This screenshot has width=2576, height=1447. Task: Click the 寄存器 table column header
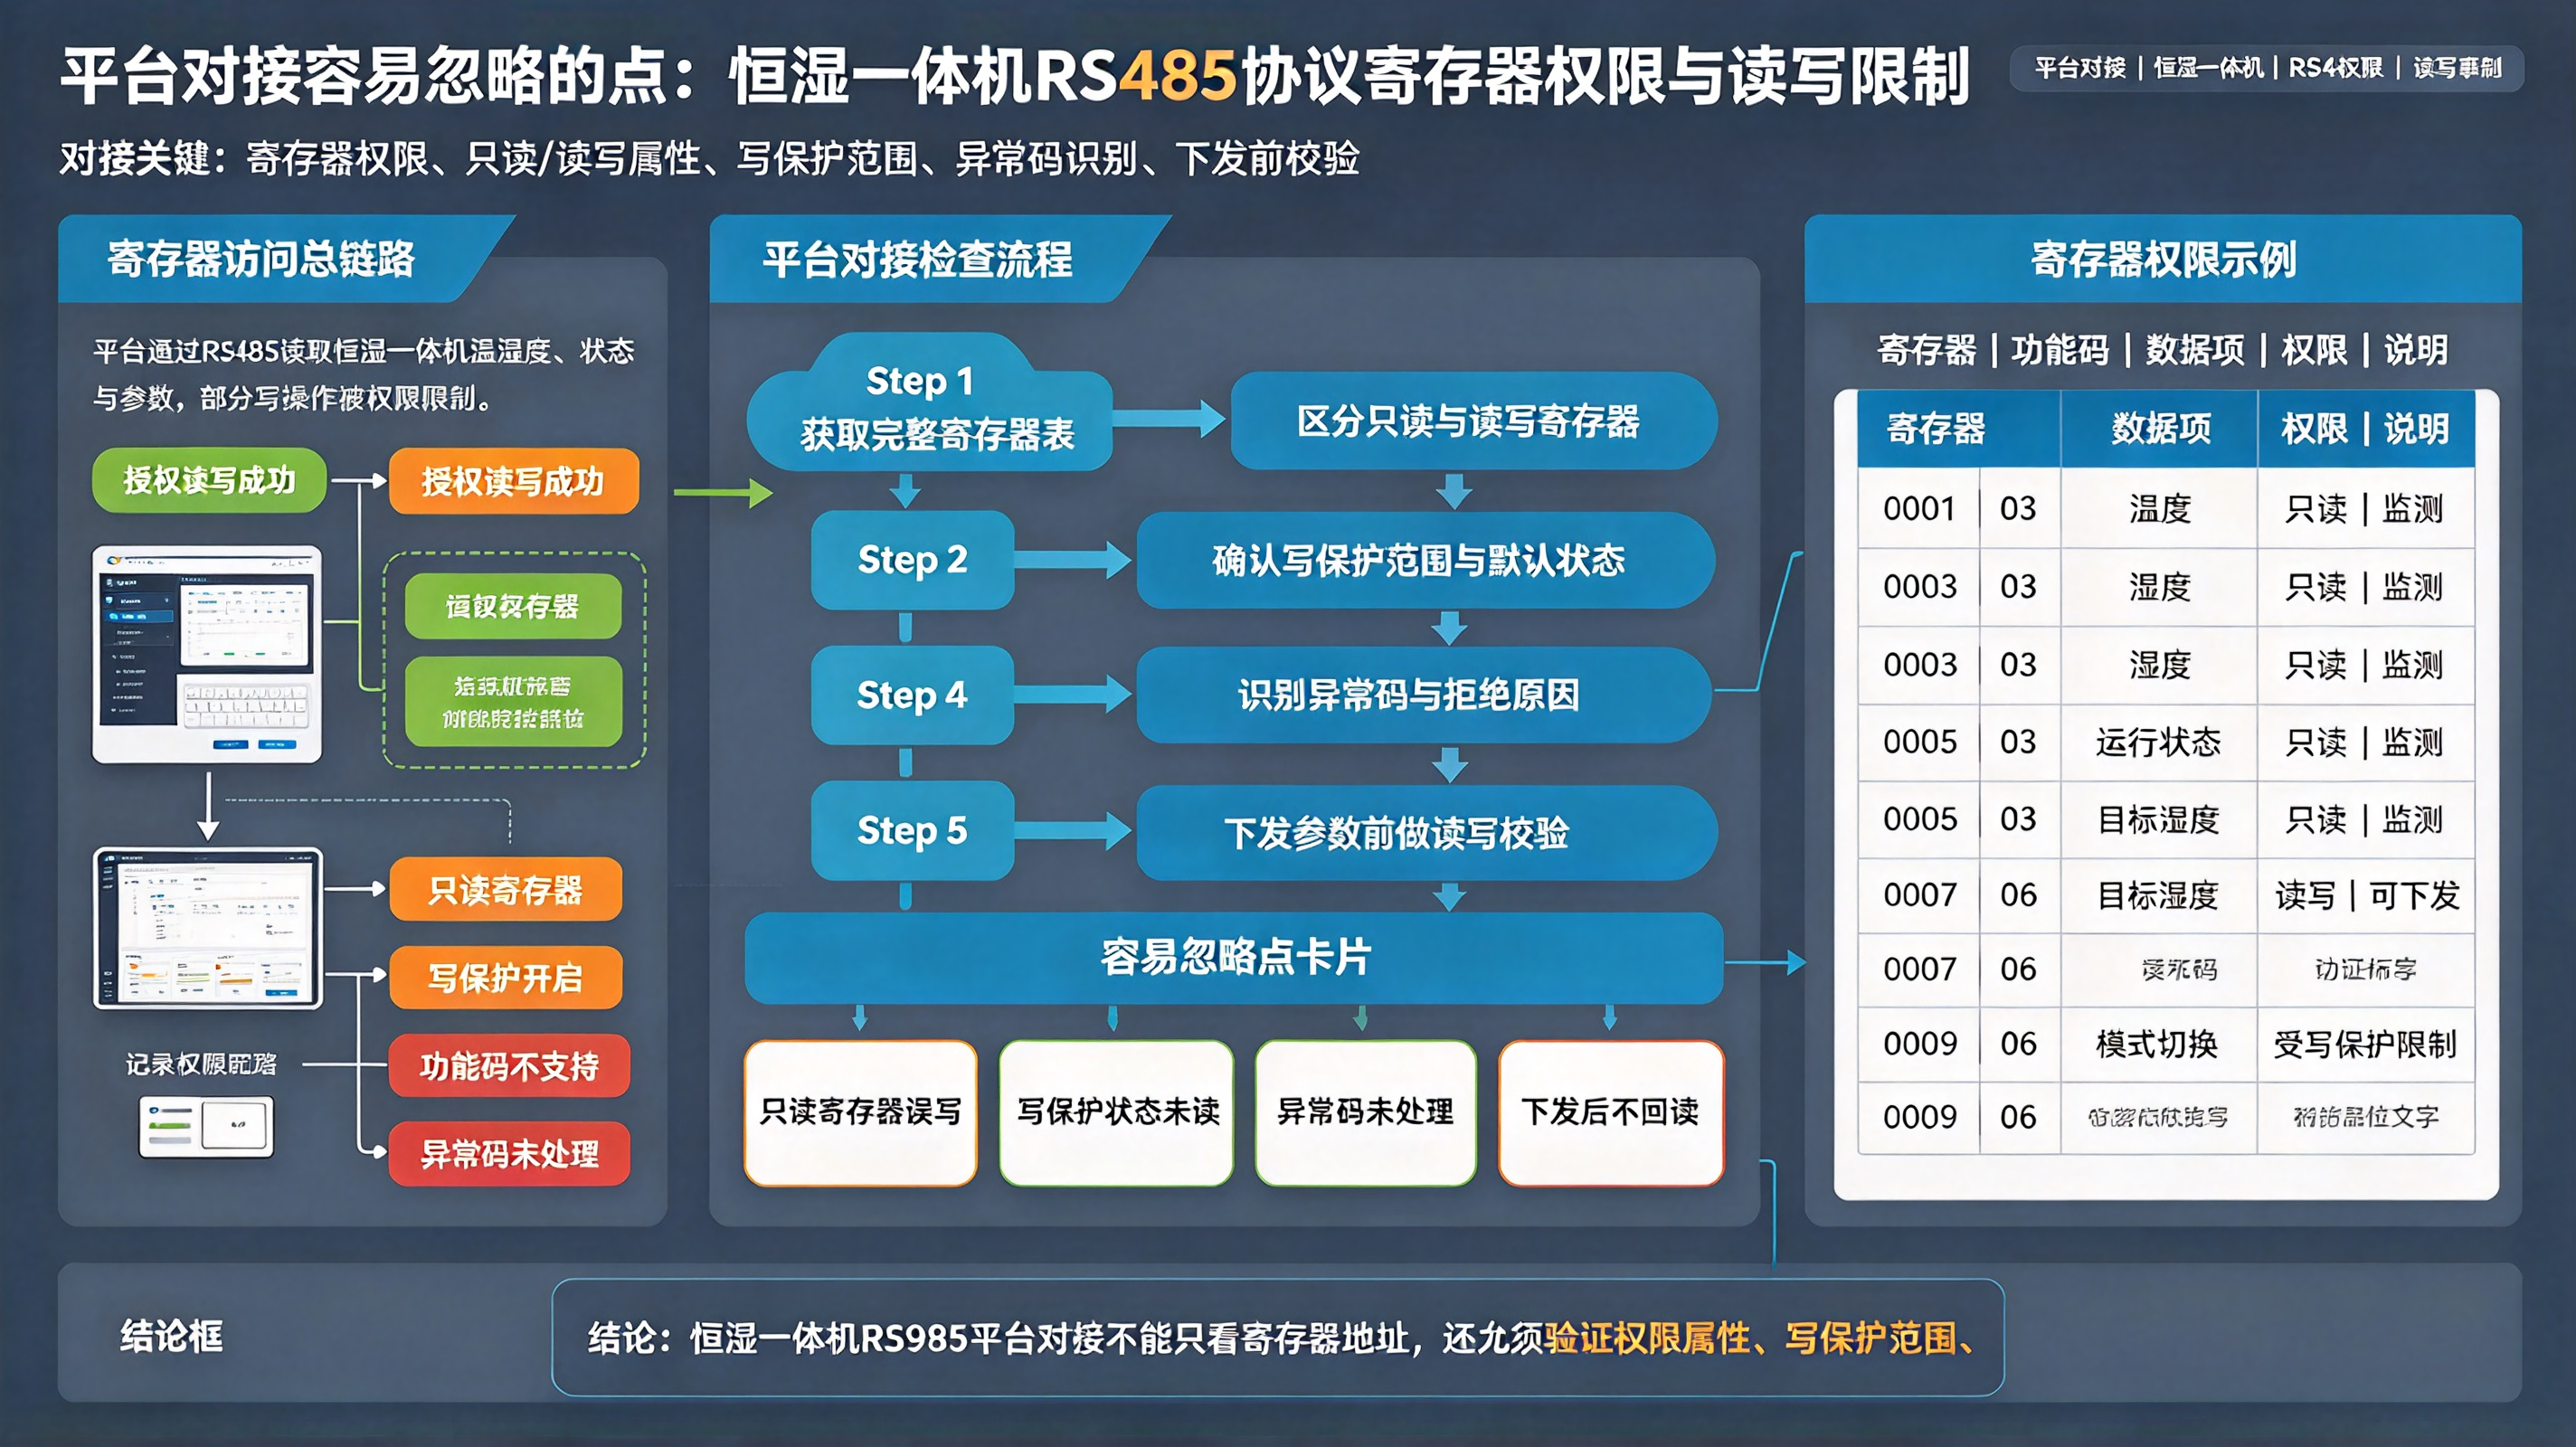pyautogui.click(x=1958, y=429)
